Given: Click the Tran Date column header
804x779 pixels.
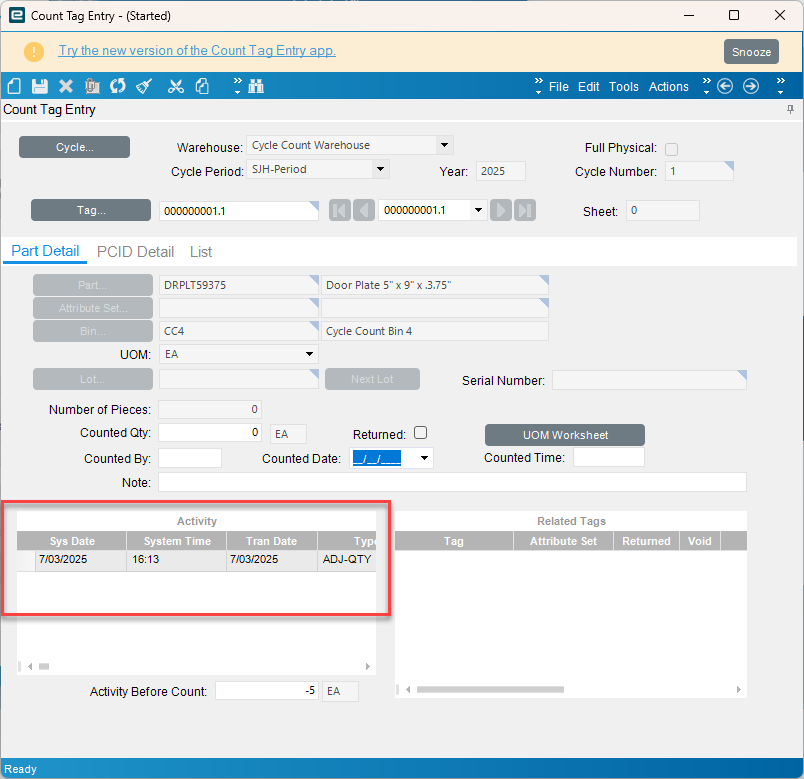Looking at the screenshot, I should tap(271, 541).
